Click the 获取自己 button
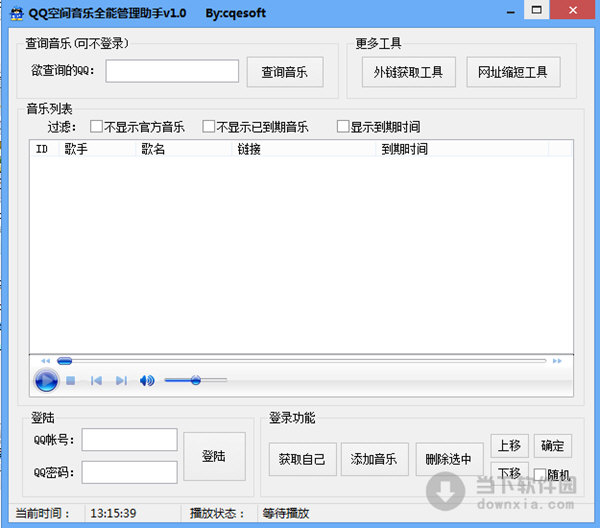 (x=303, y=459)
